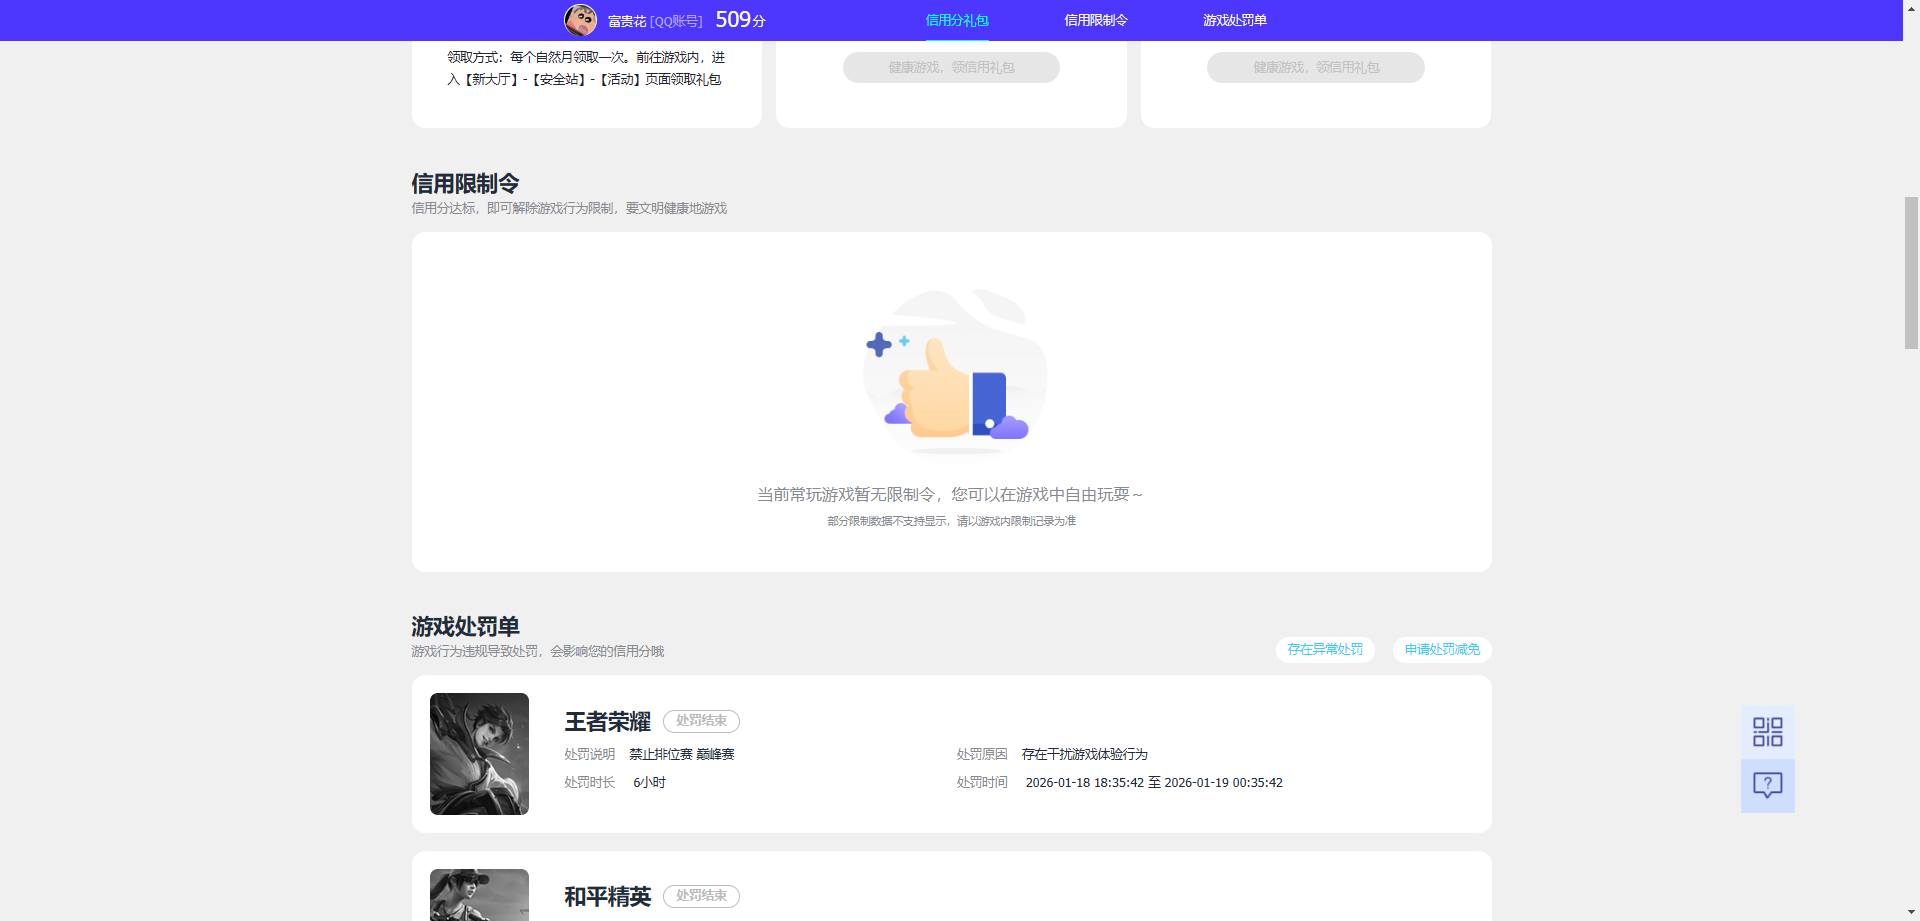Click the 王者荣耀 game icon
This screenshot has width=1920, height=921.
(479, 753)
